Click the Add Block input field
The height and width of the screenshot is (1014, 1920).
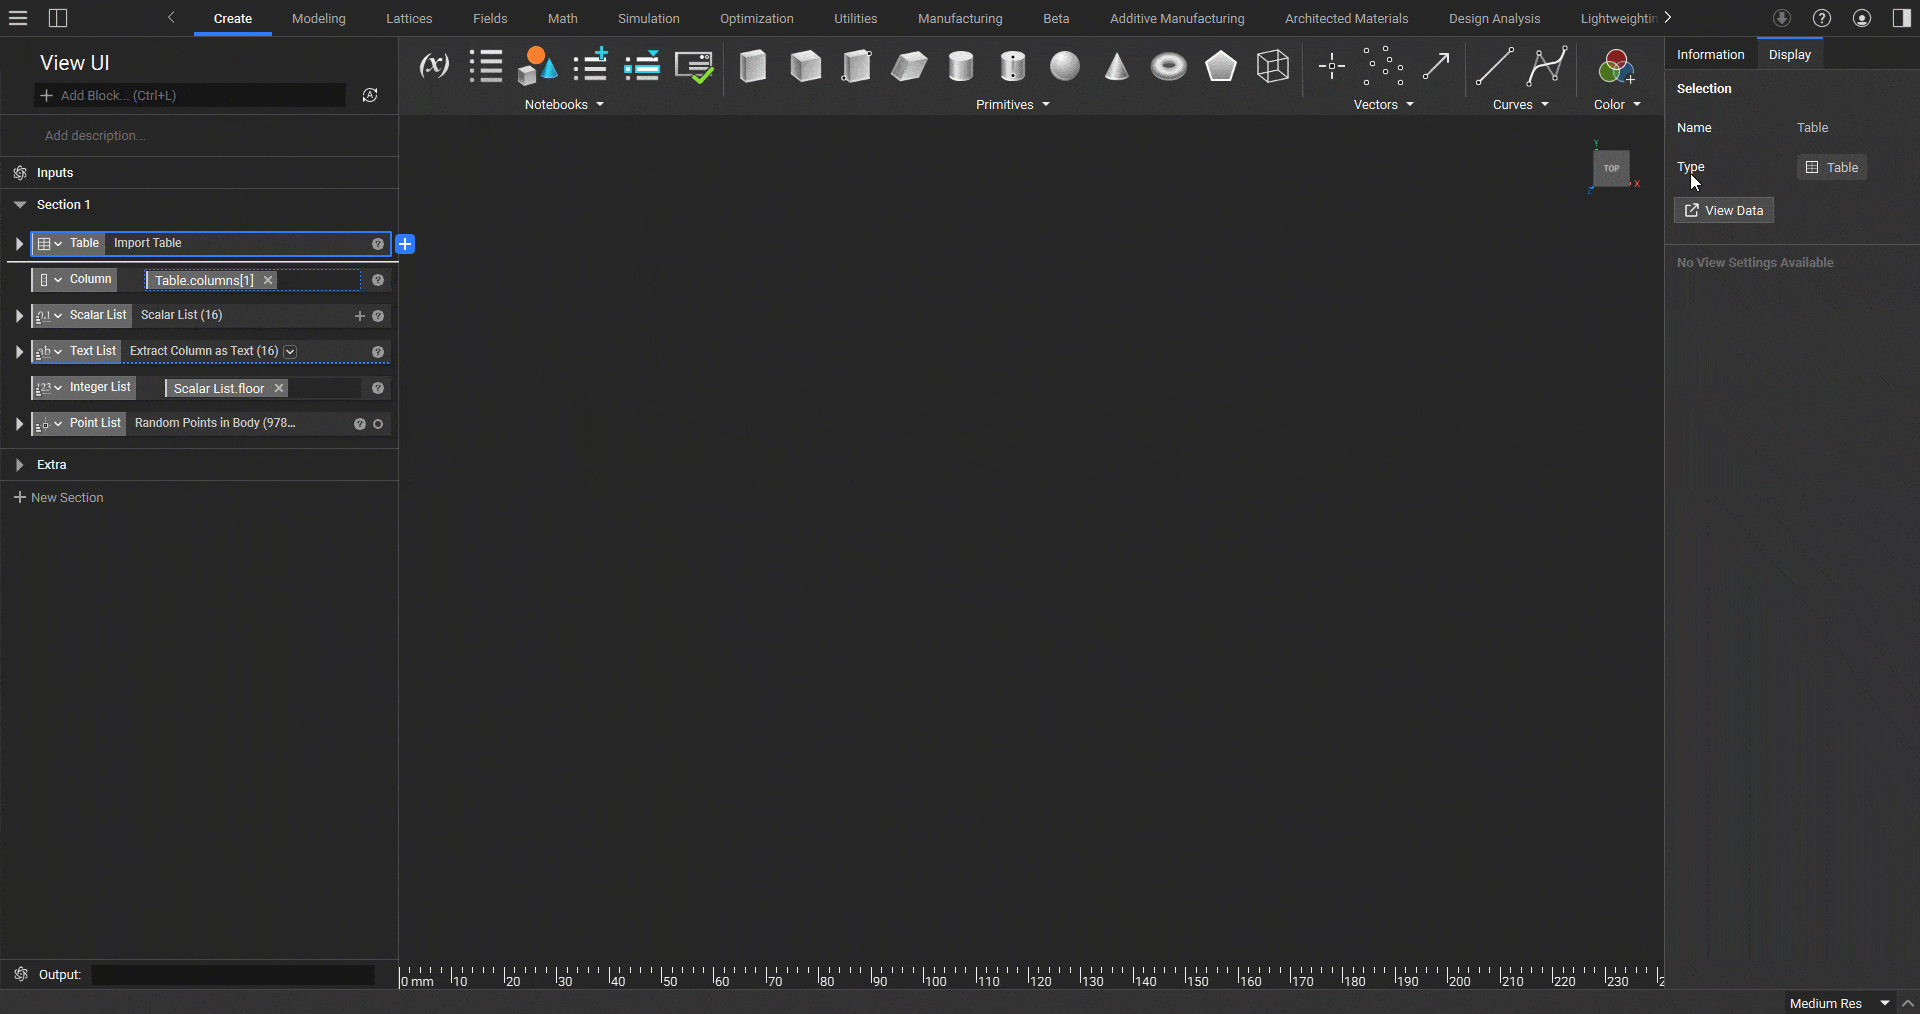click(190, 96)
